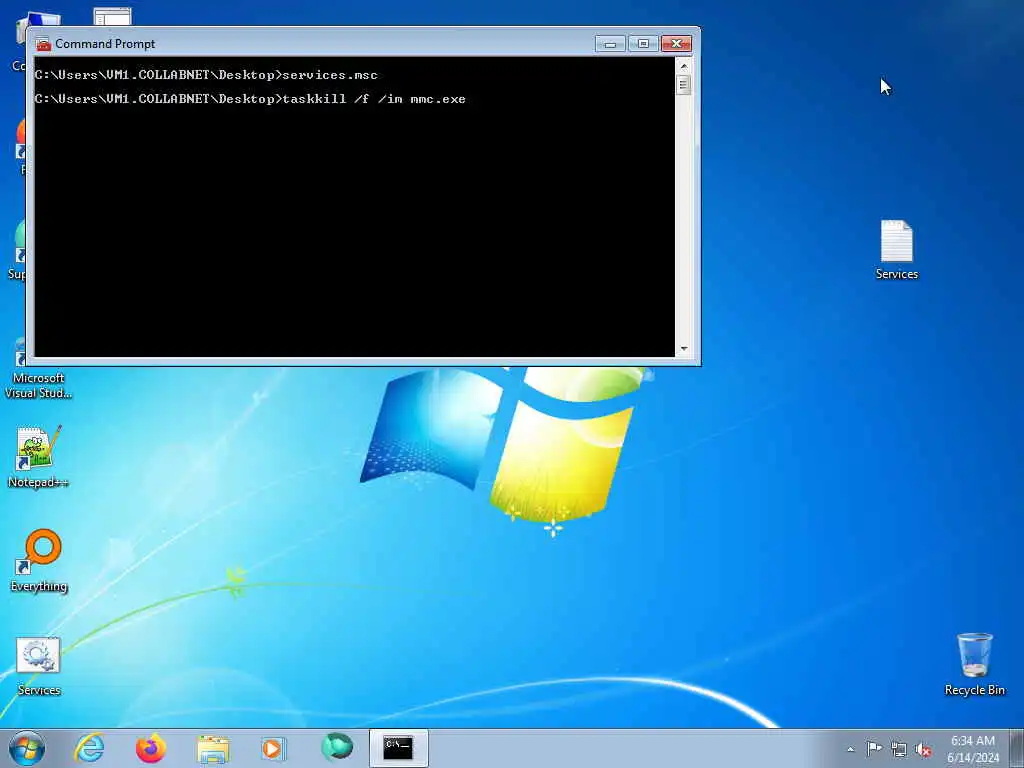1024x768 pixels.
Task: Click the "taskkill /f /im mmc.exe" command text
Action: (374, 99)
